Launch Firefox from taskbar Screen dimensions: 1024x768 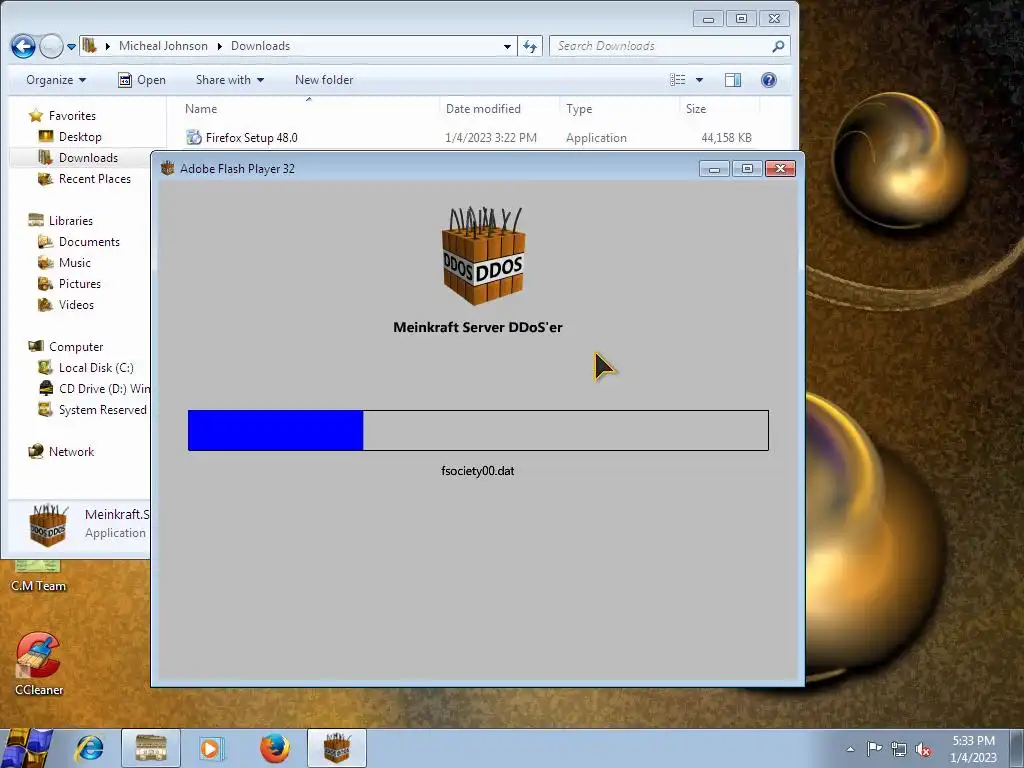point(275,748)
